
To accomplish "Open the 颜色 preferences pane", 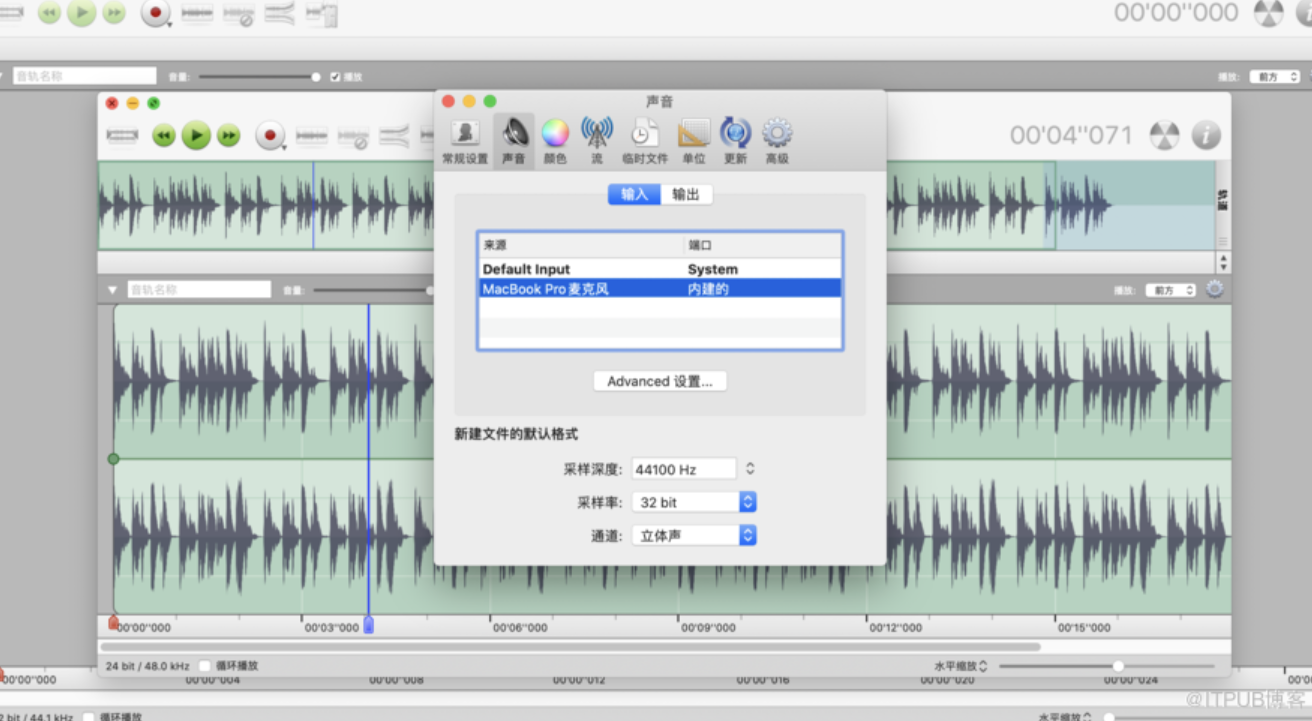I will 555,138.
